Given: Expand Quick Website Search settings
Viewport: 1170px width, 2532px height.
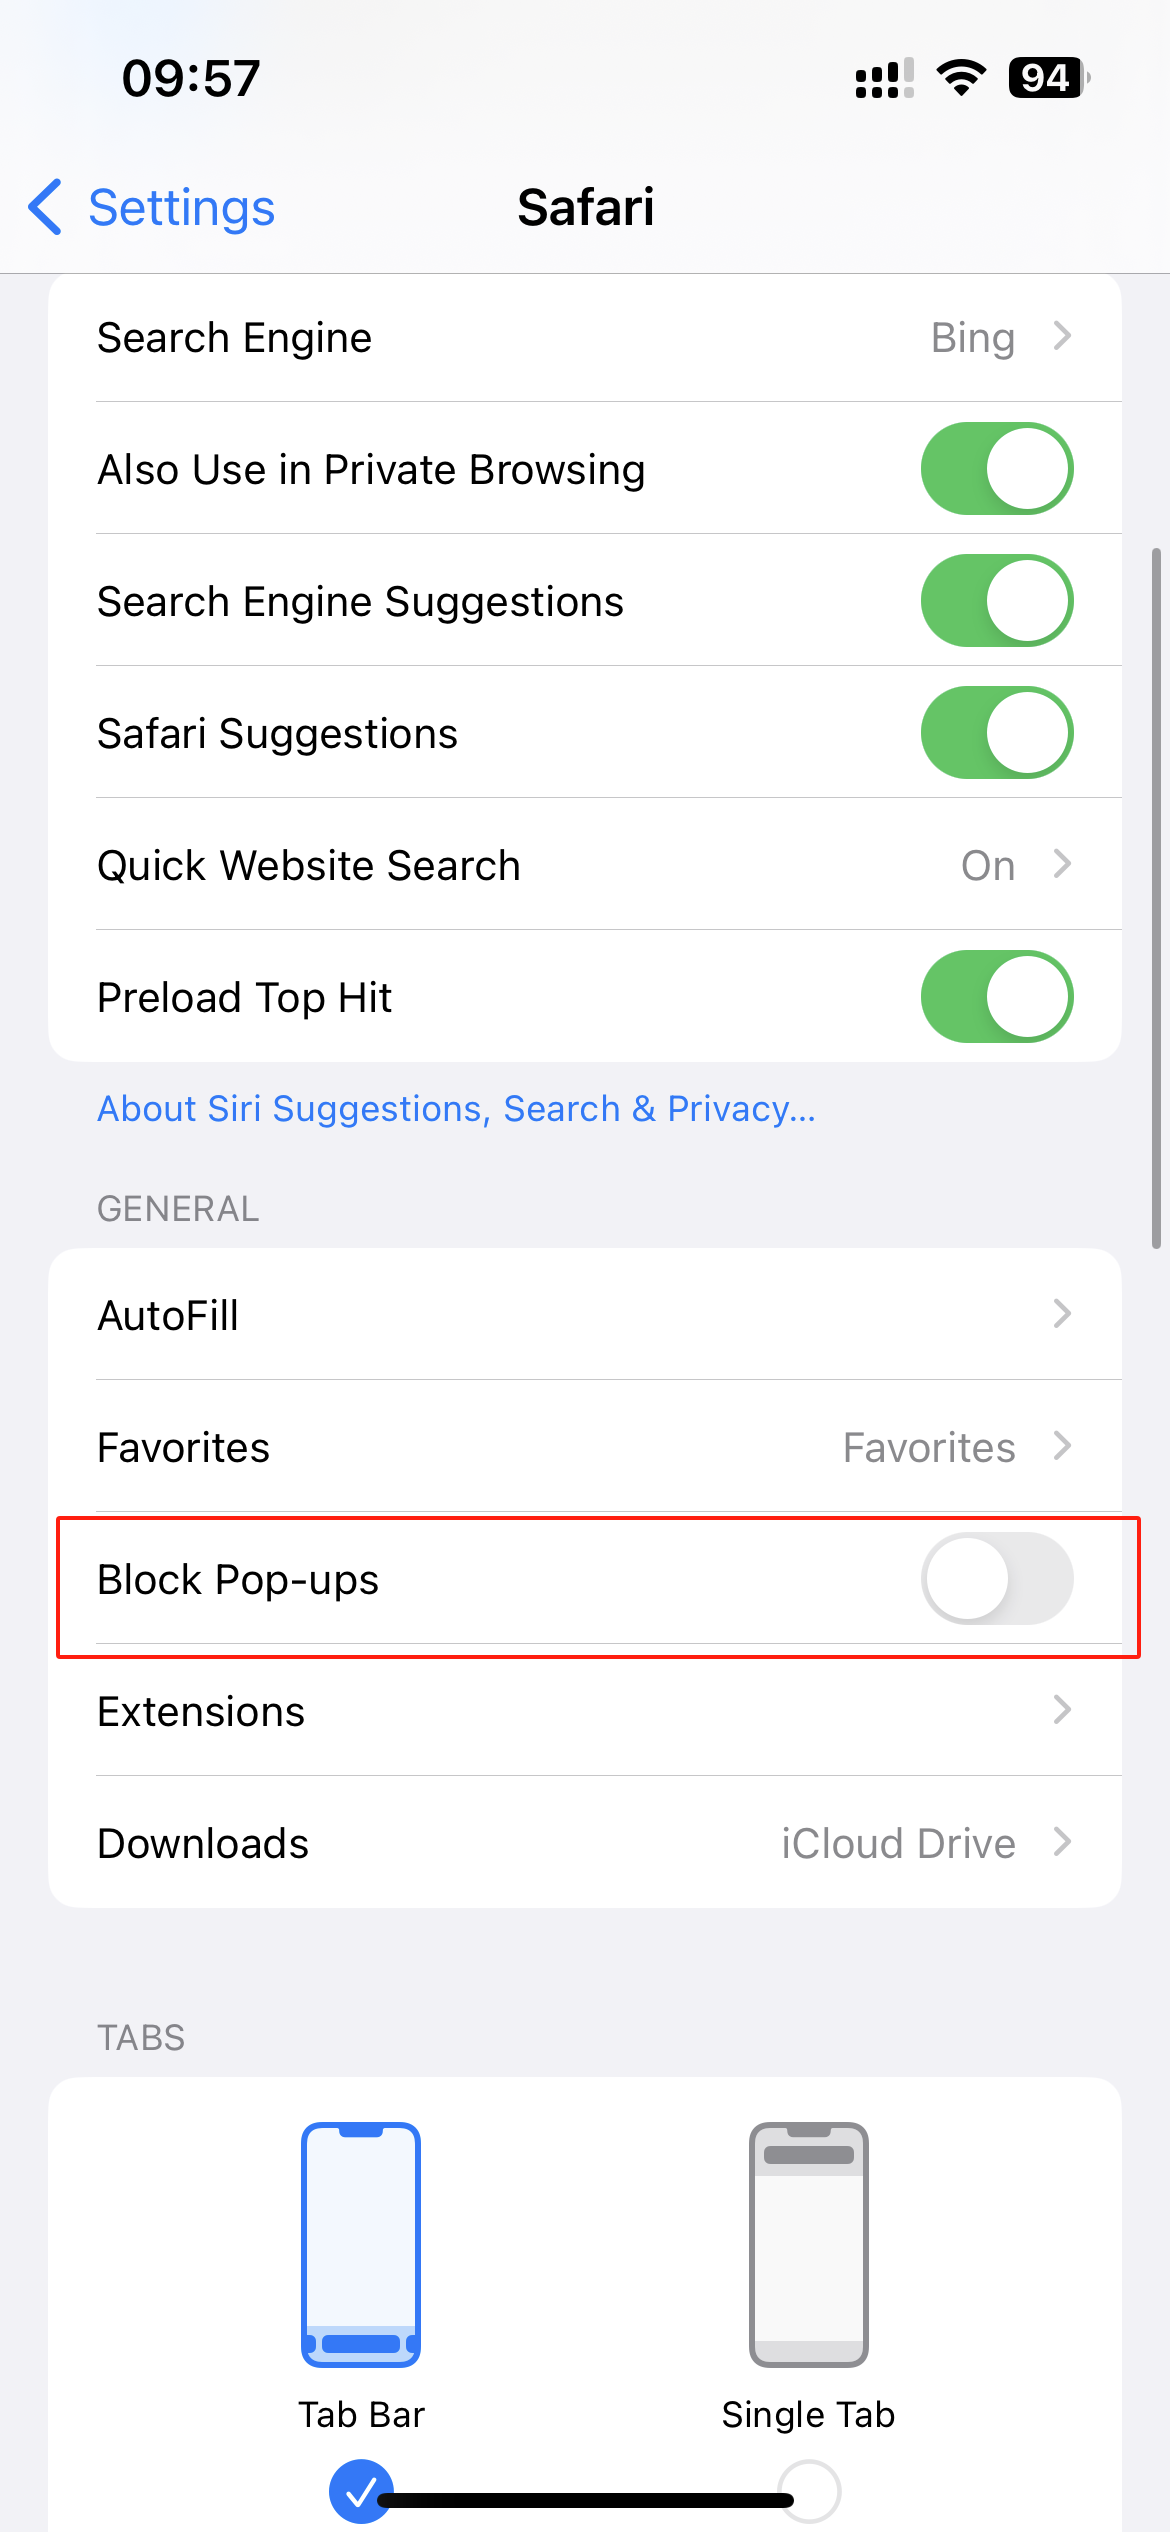Looking at the screenshot, I should 585,865.
